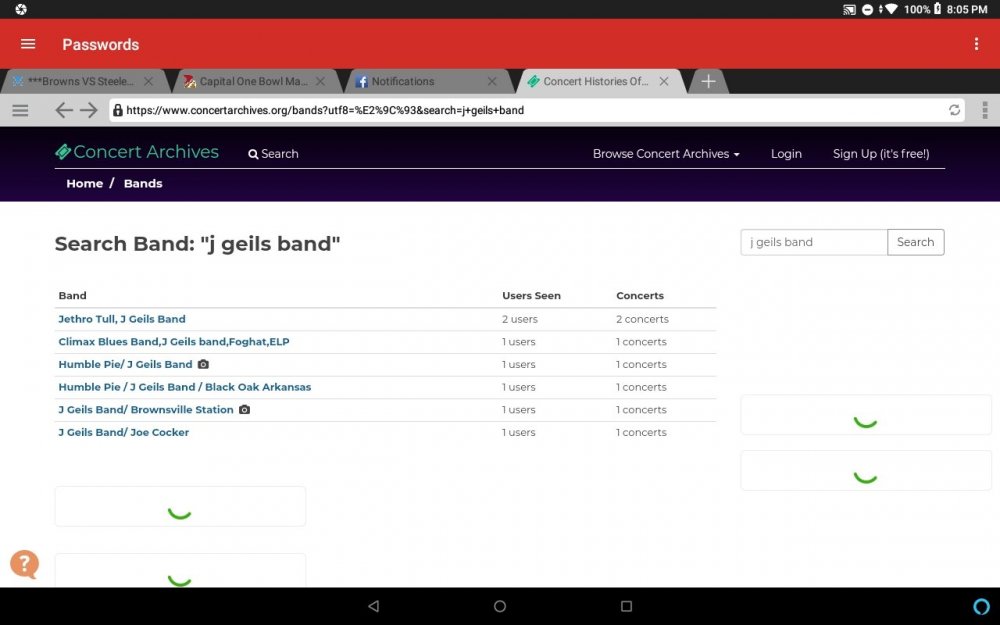Reload the current page

pyautogui.click(x=954, y=110)
